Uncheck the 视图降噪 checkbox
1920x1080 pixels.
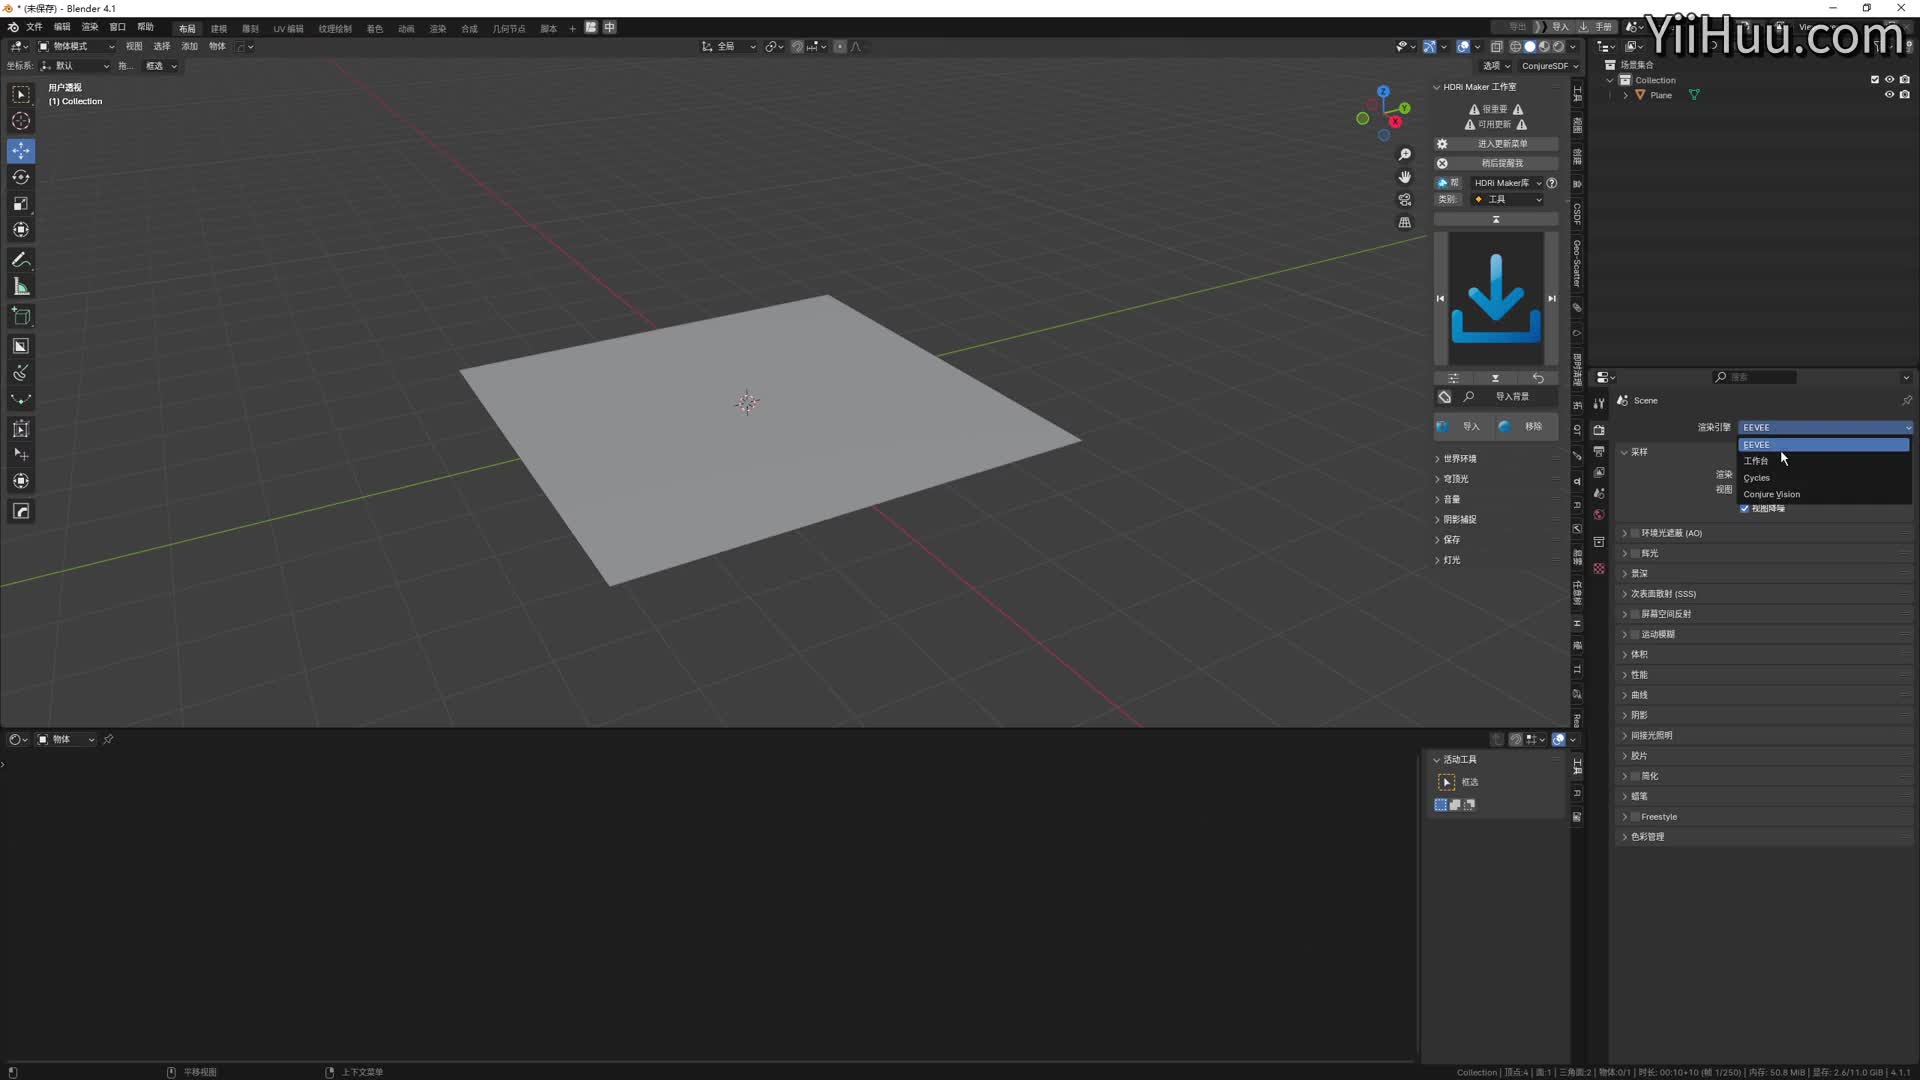[1745, 509]
